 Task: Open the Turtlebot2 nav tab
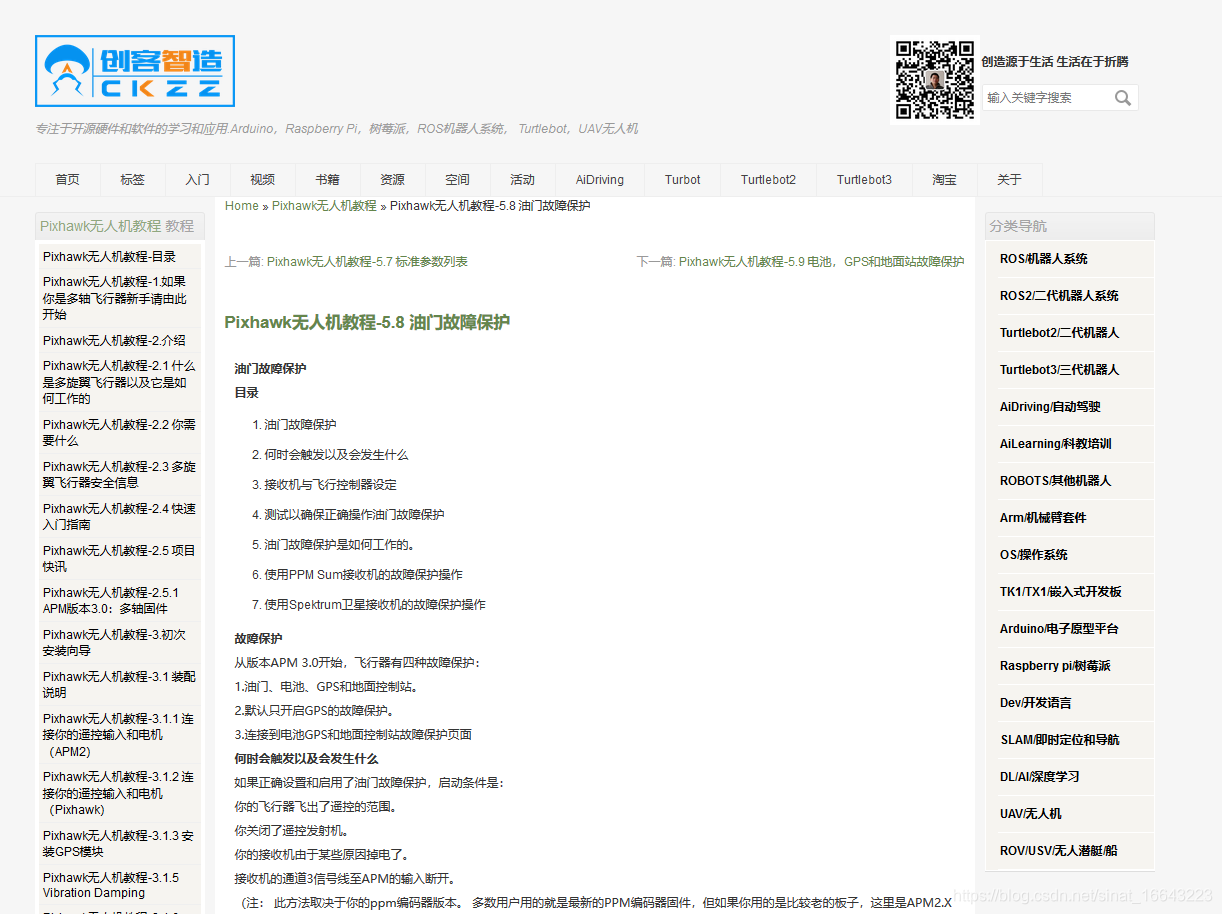pos(769,180)
